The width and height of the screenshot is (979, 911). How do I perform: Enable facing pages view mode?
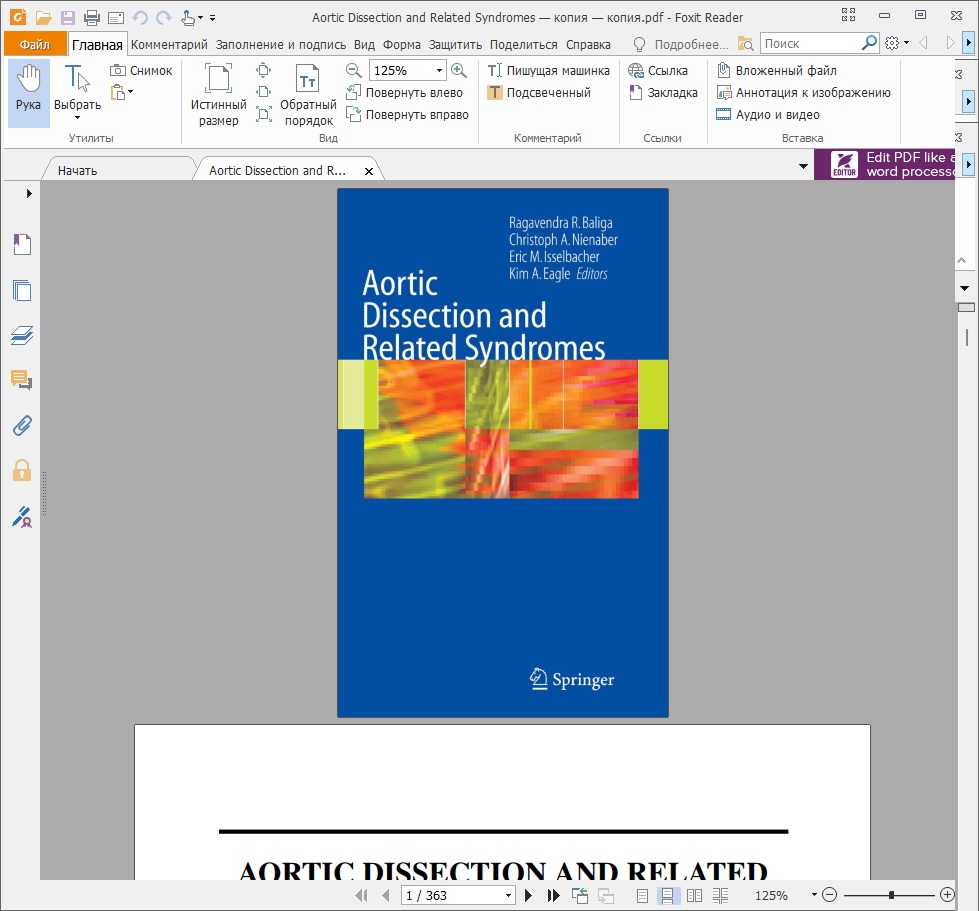pyautogui.click(x=694, y=895)
